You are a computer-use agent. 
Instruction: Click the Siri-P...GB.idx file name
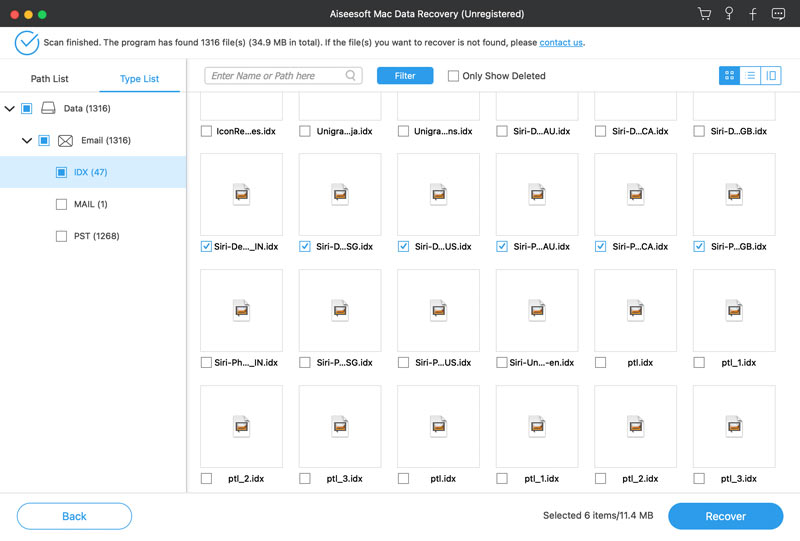[x=739, y=247]
